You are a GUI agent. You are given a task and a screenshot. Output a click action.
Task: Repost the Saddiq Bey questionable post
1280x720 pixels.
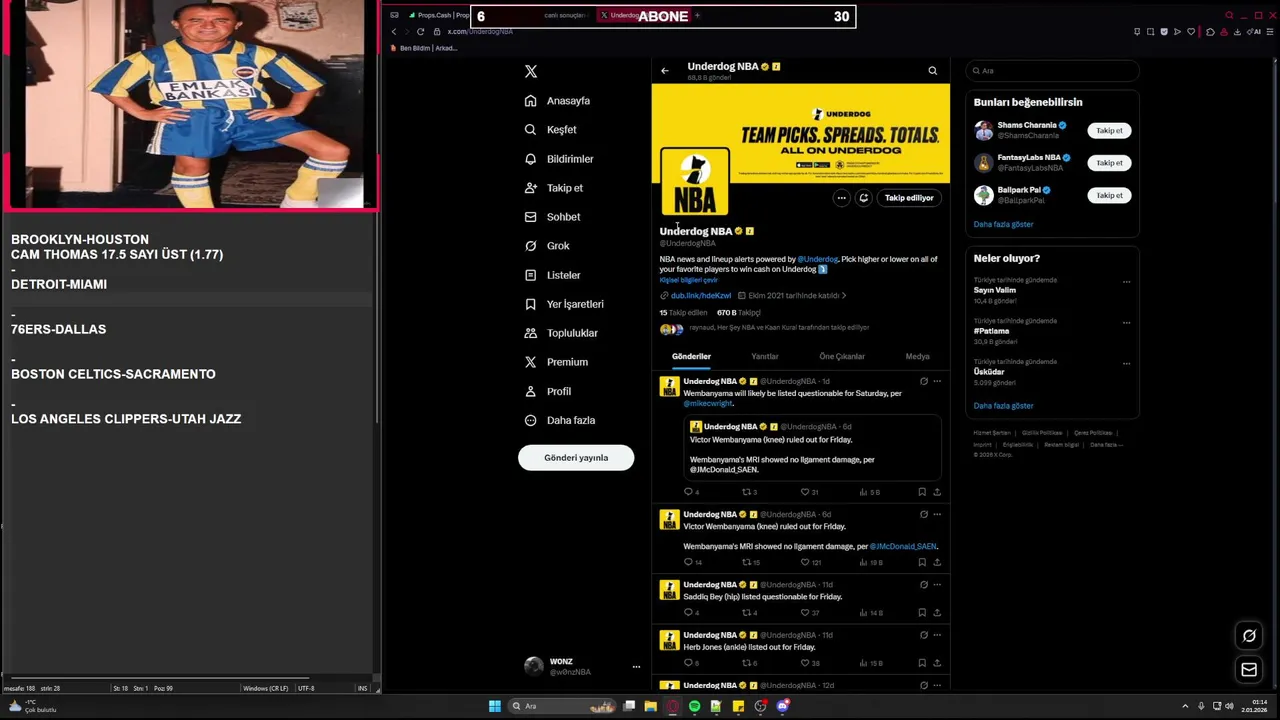(746, 613)
